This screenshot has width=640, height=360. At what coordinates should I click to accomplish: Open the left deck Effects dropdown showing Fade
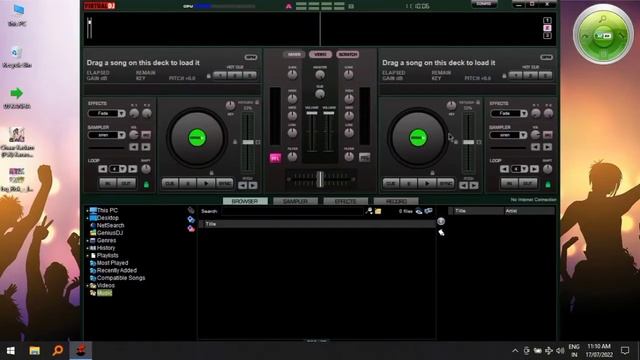[x=122, y=113]
